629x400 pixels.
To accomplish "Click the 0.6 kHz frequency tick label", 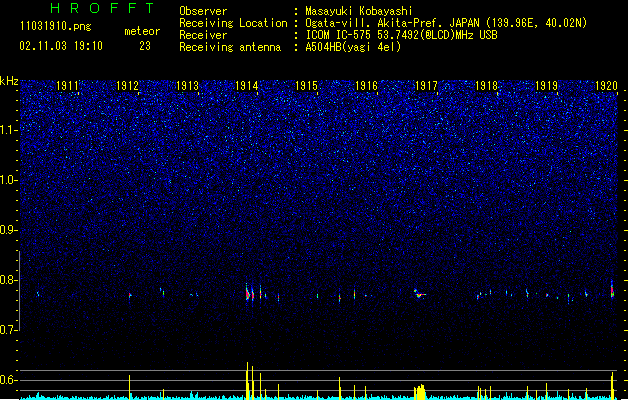I will [9, 380].
